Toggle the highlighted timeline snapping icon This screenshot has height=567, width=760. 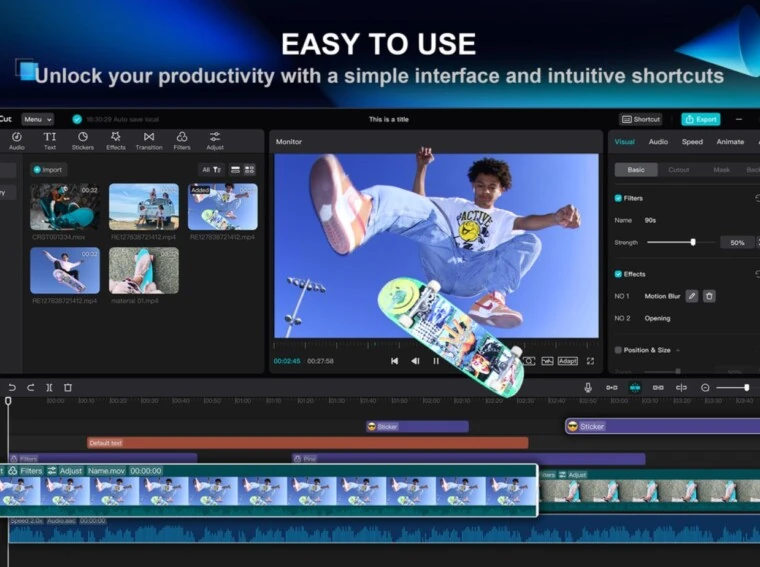pos(635,387)
